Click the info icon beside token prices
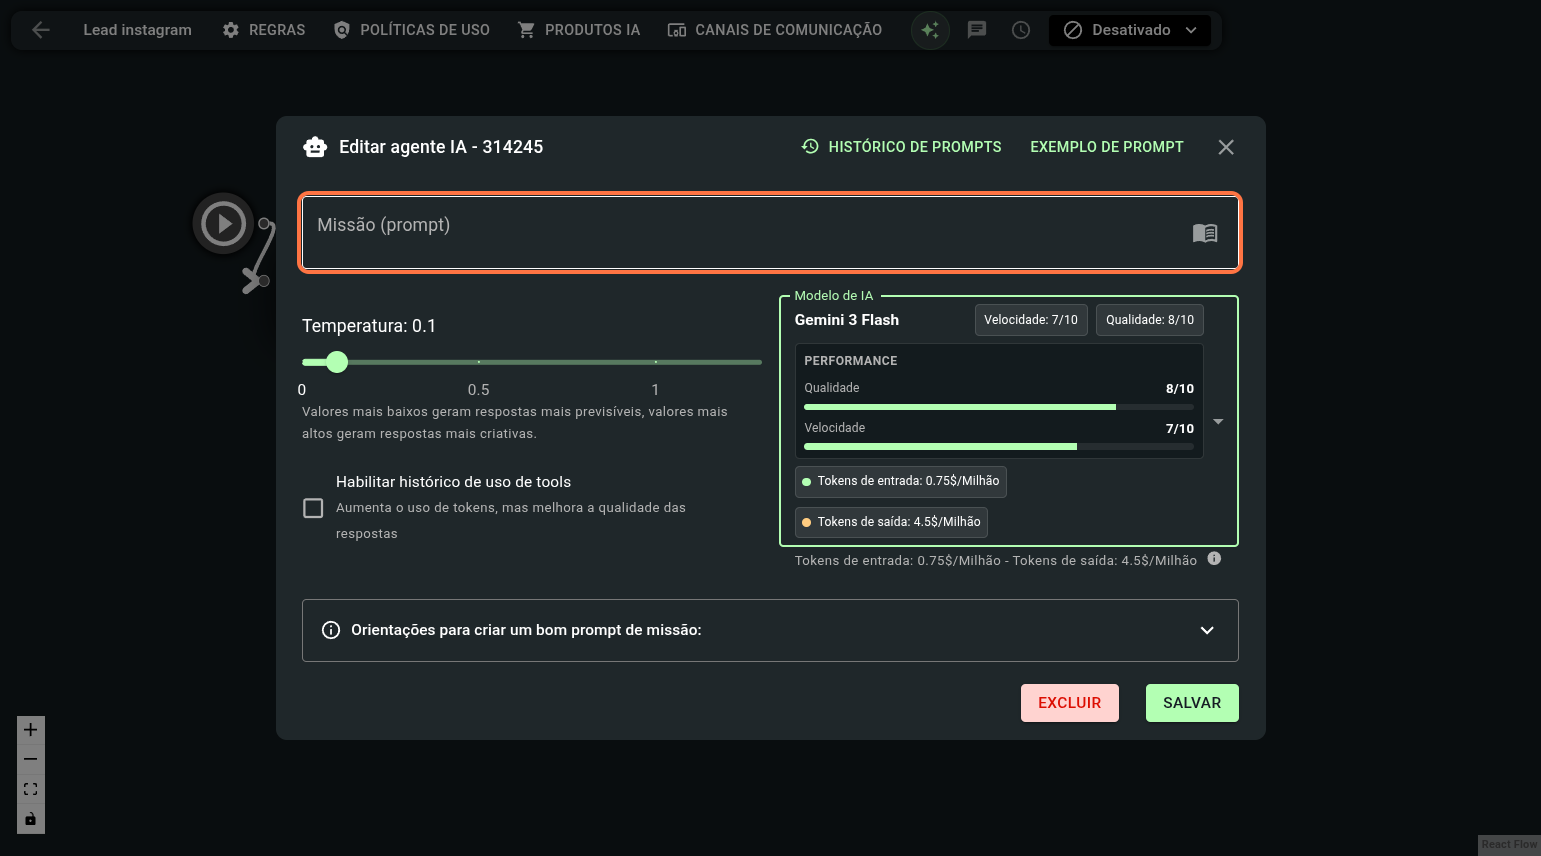Image resolution: width=1541 pixels, height=856 pixels. (x=1214, y=559)
